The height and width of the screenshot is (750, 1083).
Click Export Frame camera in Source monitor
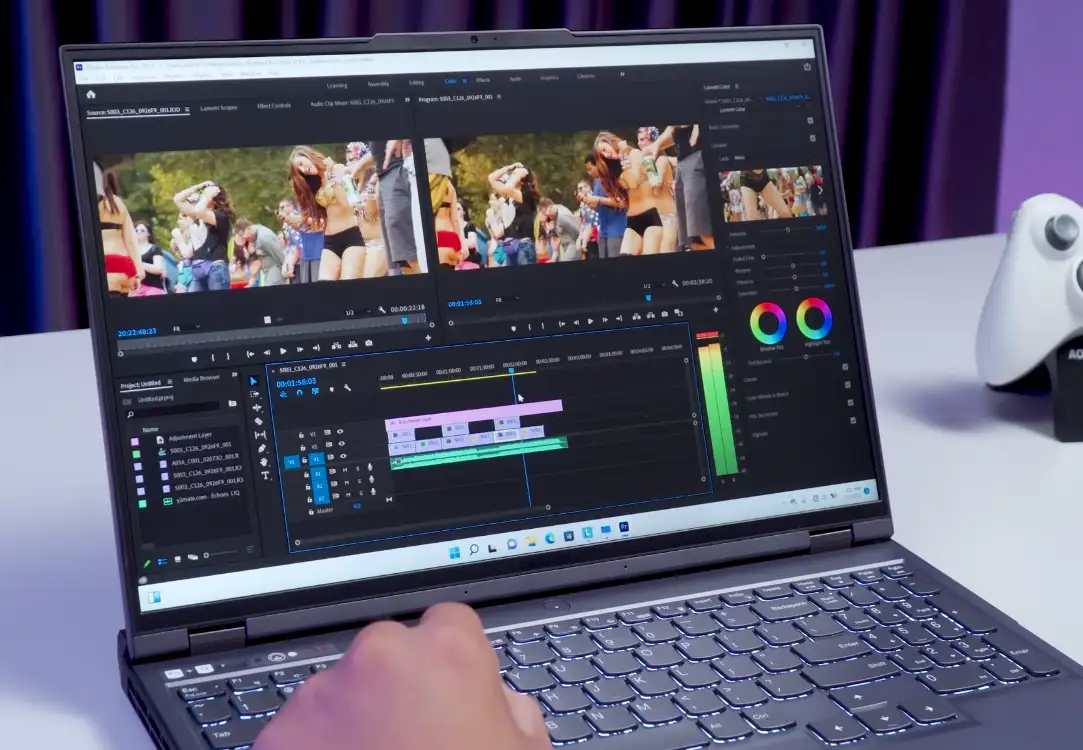pos(369,343)
